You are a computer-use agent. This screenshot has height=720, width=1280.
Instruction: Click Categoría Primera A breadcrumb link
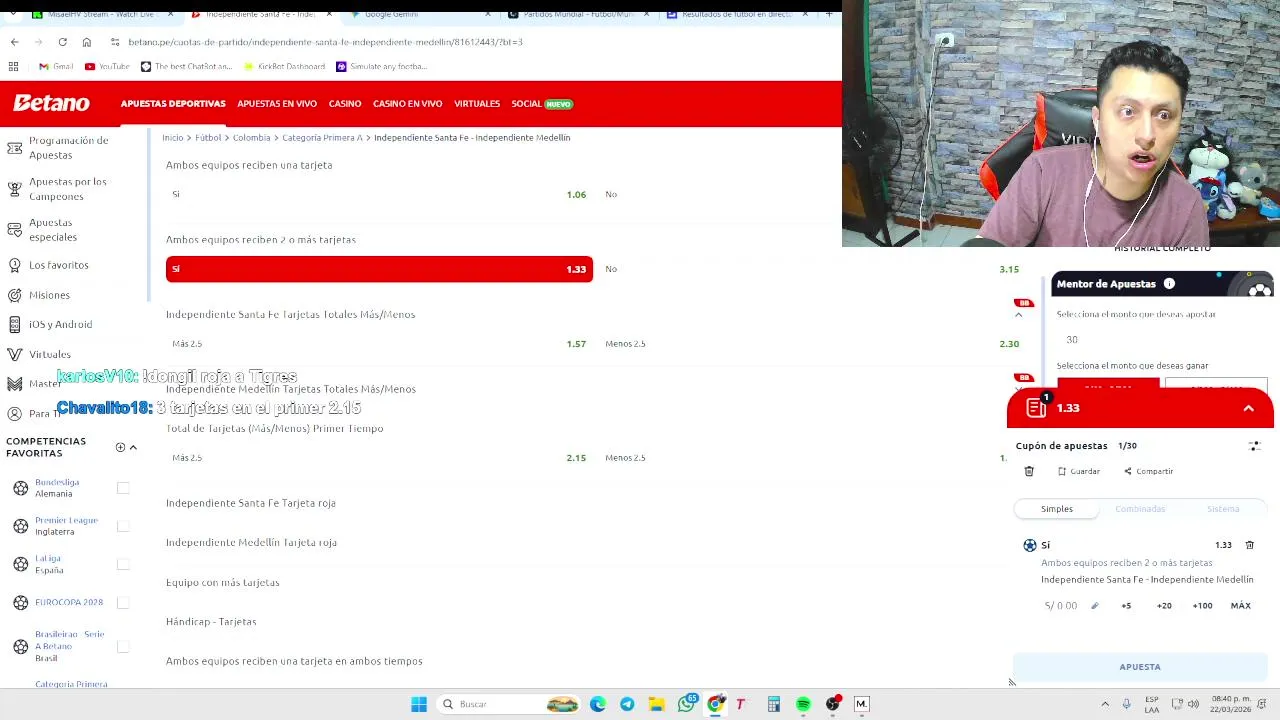[x=322, y=138]
